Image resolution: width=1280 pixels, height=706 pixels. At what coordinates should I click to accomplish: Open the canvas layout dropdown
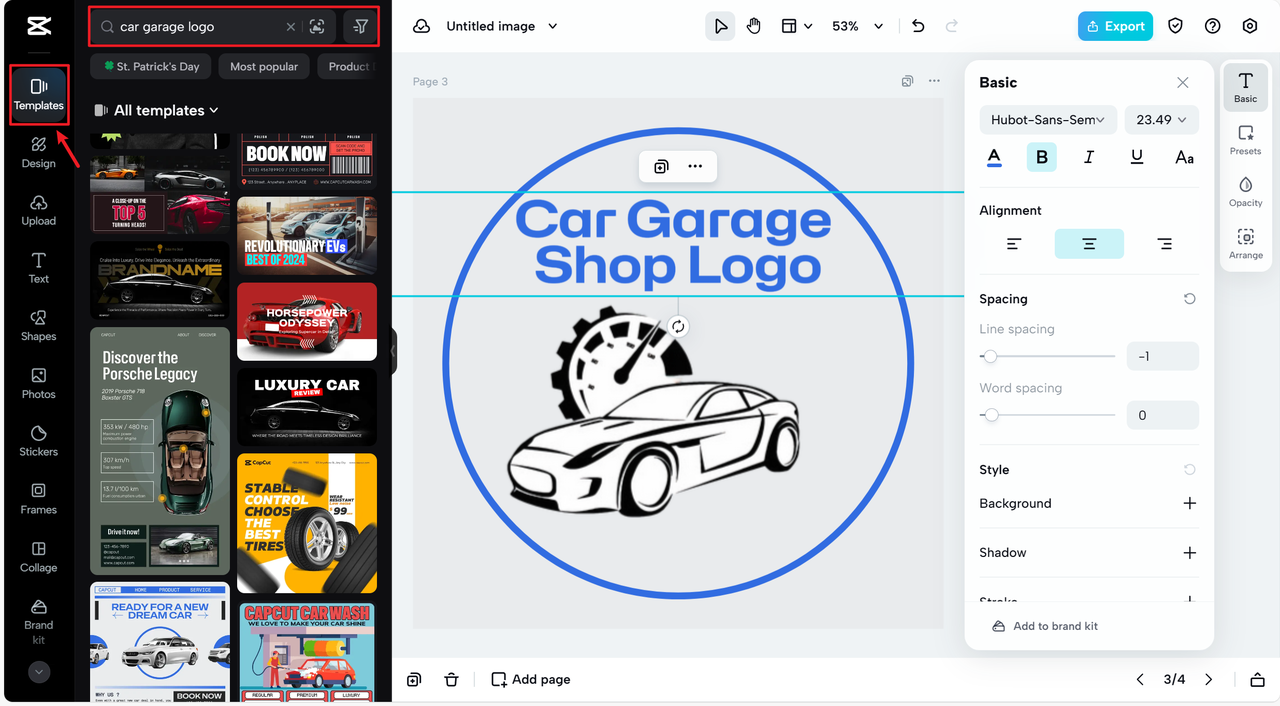[x=796, y=26]
